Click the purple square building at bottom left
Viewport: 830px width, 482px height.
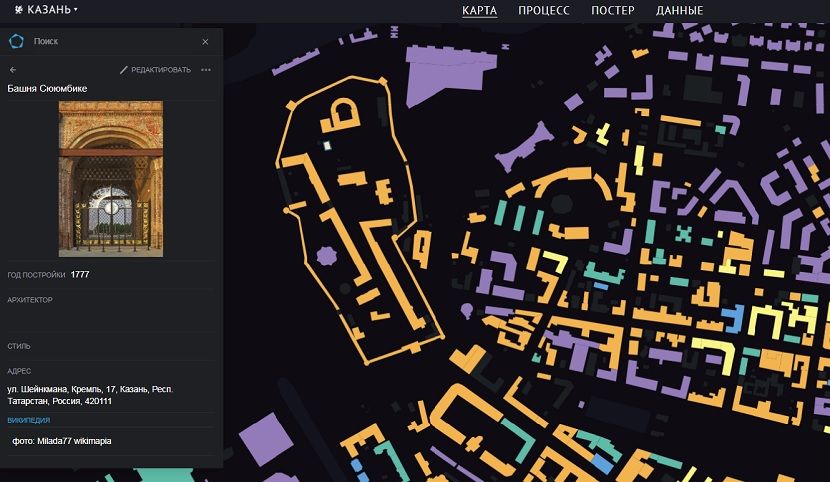point(266,438)
